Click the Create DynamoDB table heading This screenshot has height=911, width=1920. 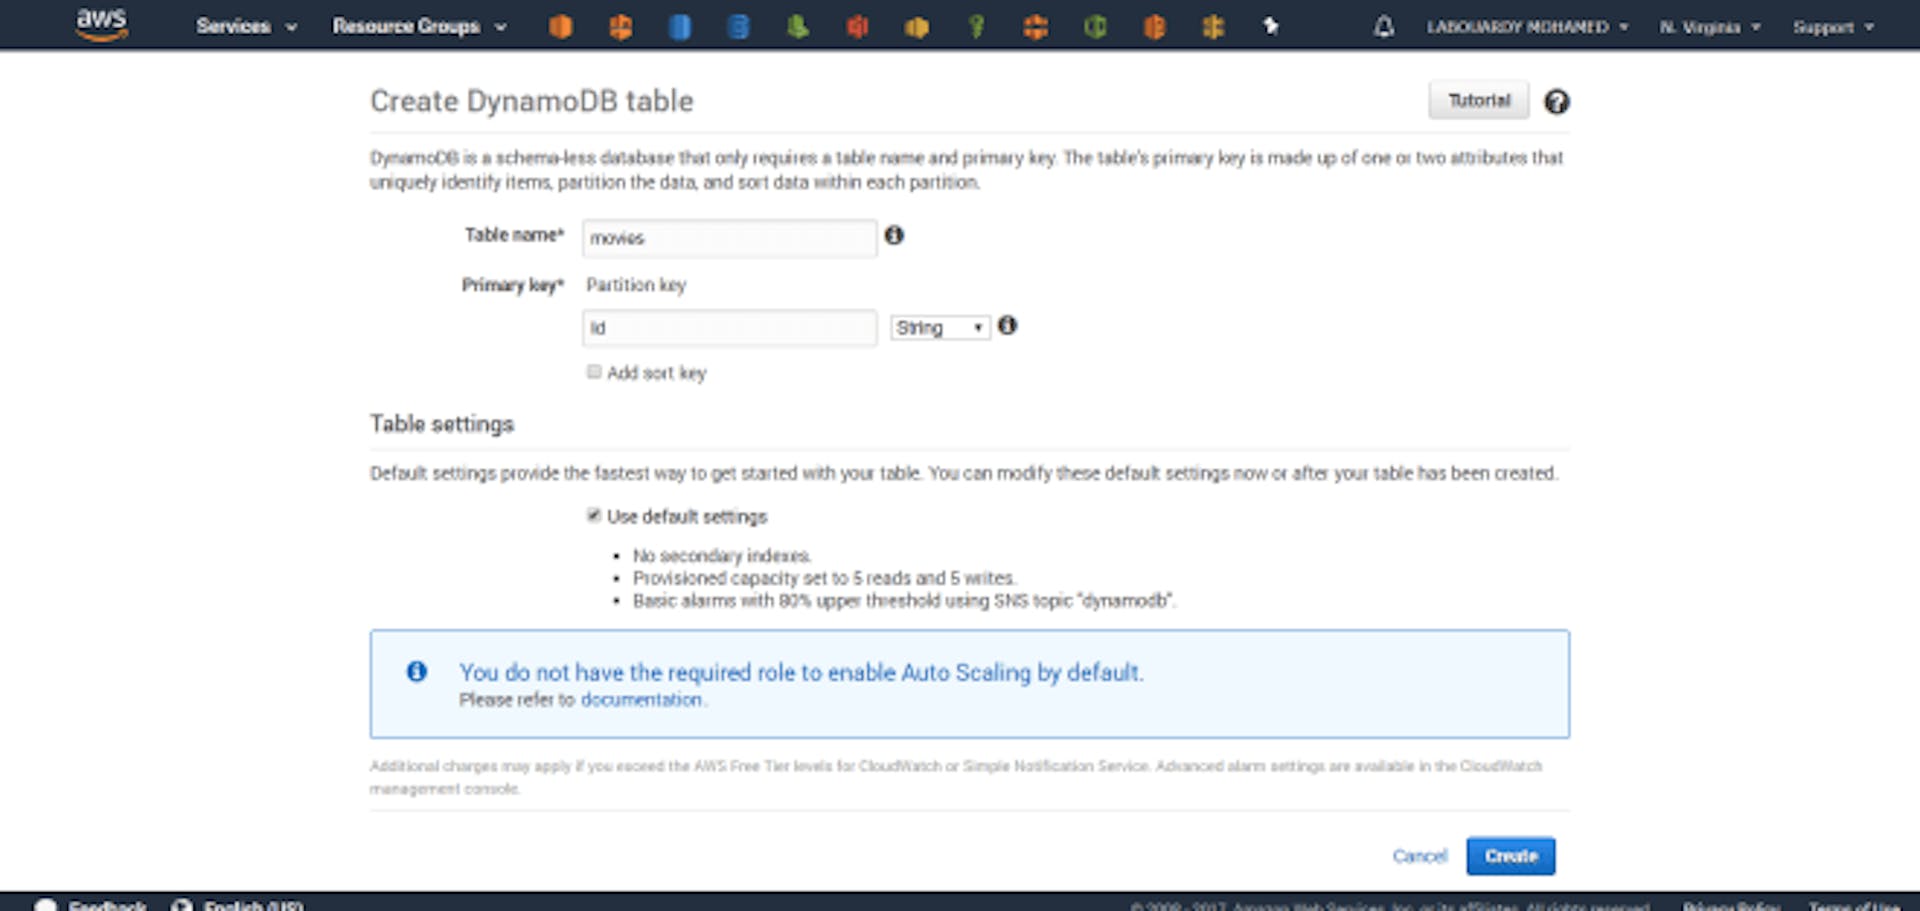[531, 101]
